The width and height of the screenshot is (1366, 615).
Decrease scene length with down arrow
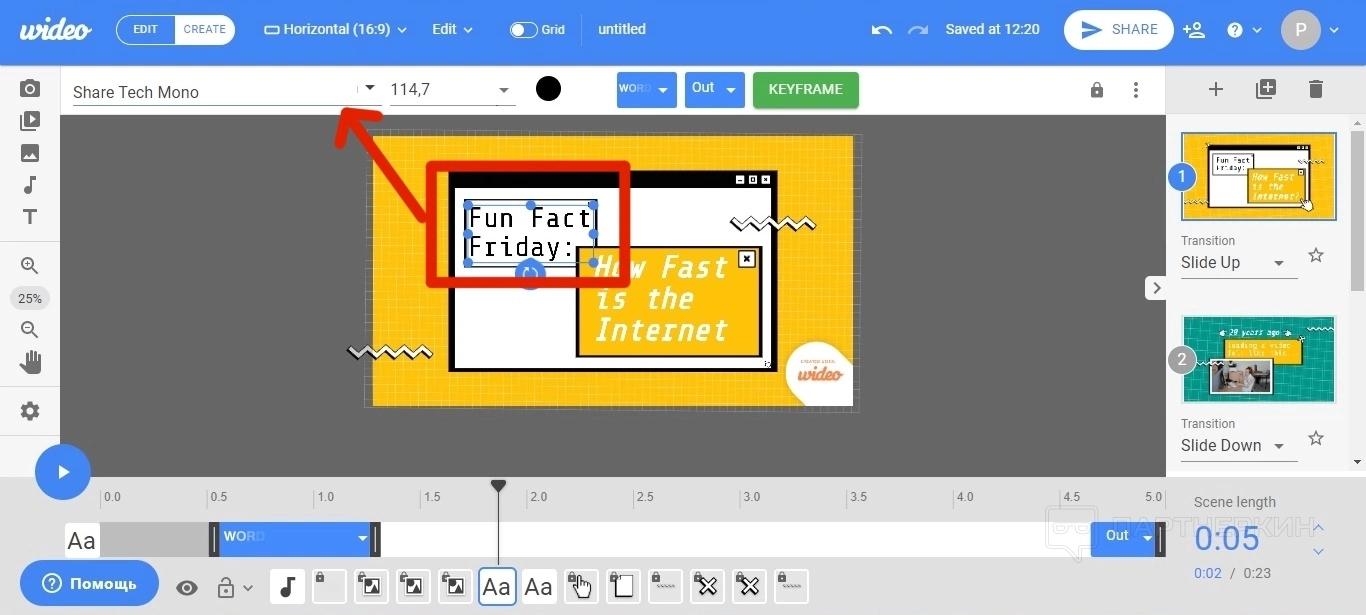pos(1318,551)
